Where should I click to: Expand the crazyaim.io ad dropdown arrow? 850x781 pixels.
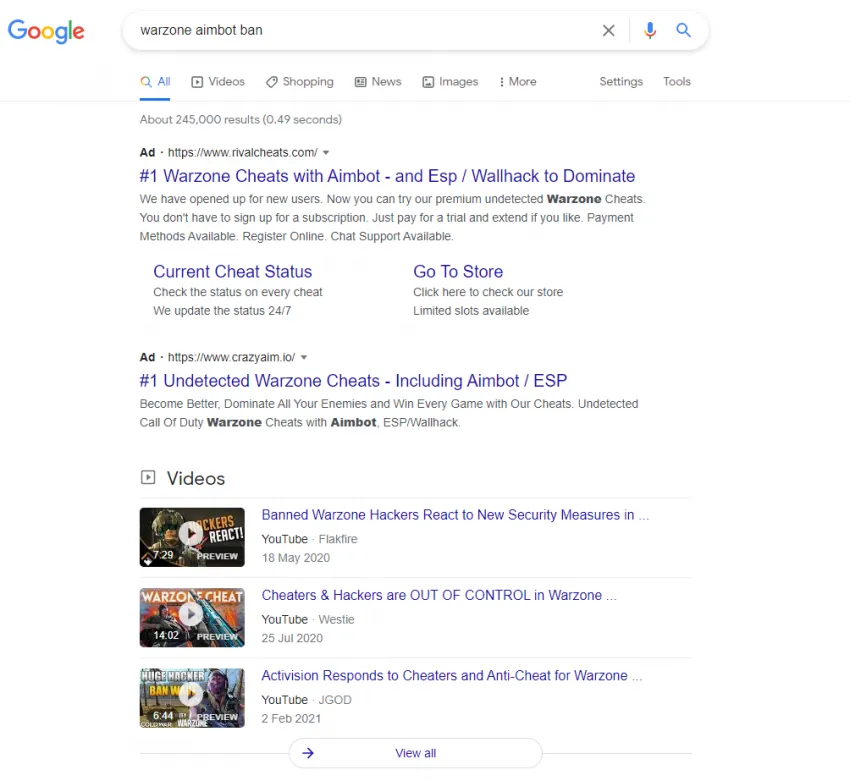303,357
